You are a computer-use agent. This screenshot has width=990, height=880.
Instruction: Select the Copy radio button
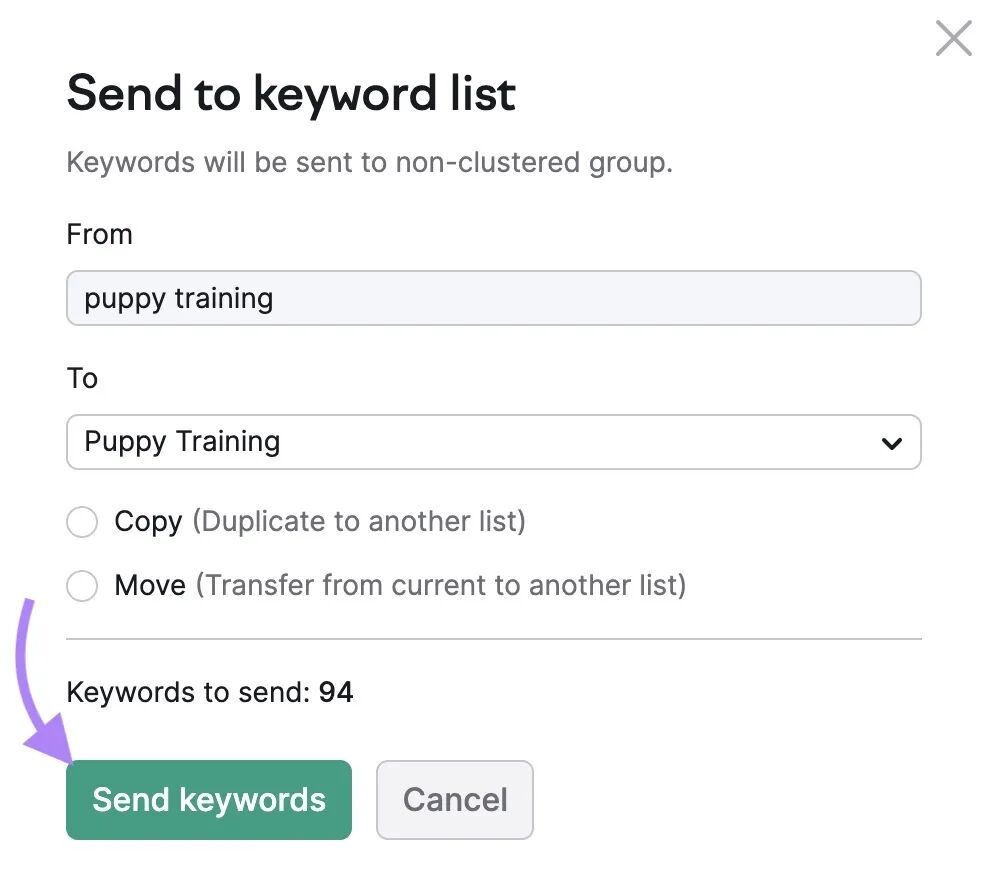pos(82,522)
